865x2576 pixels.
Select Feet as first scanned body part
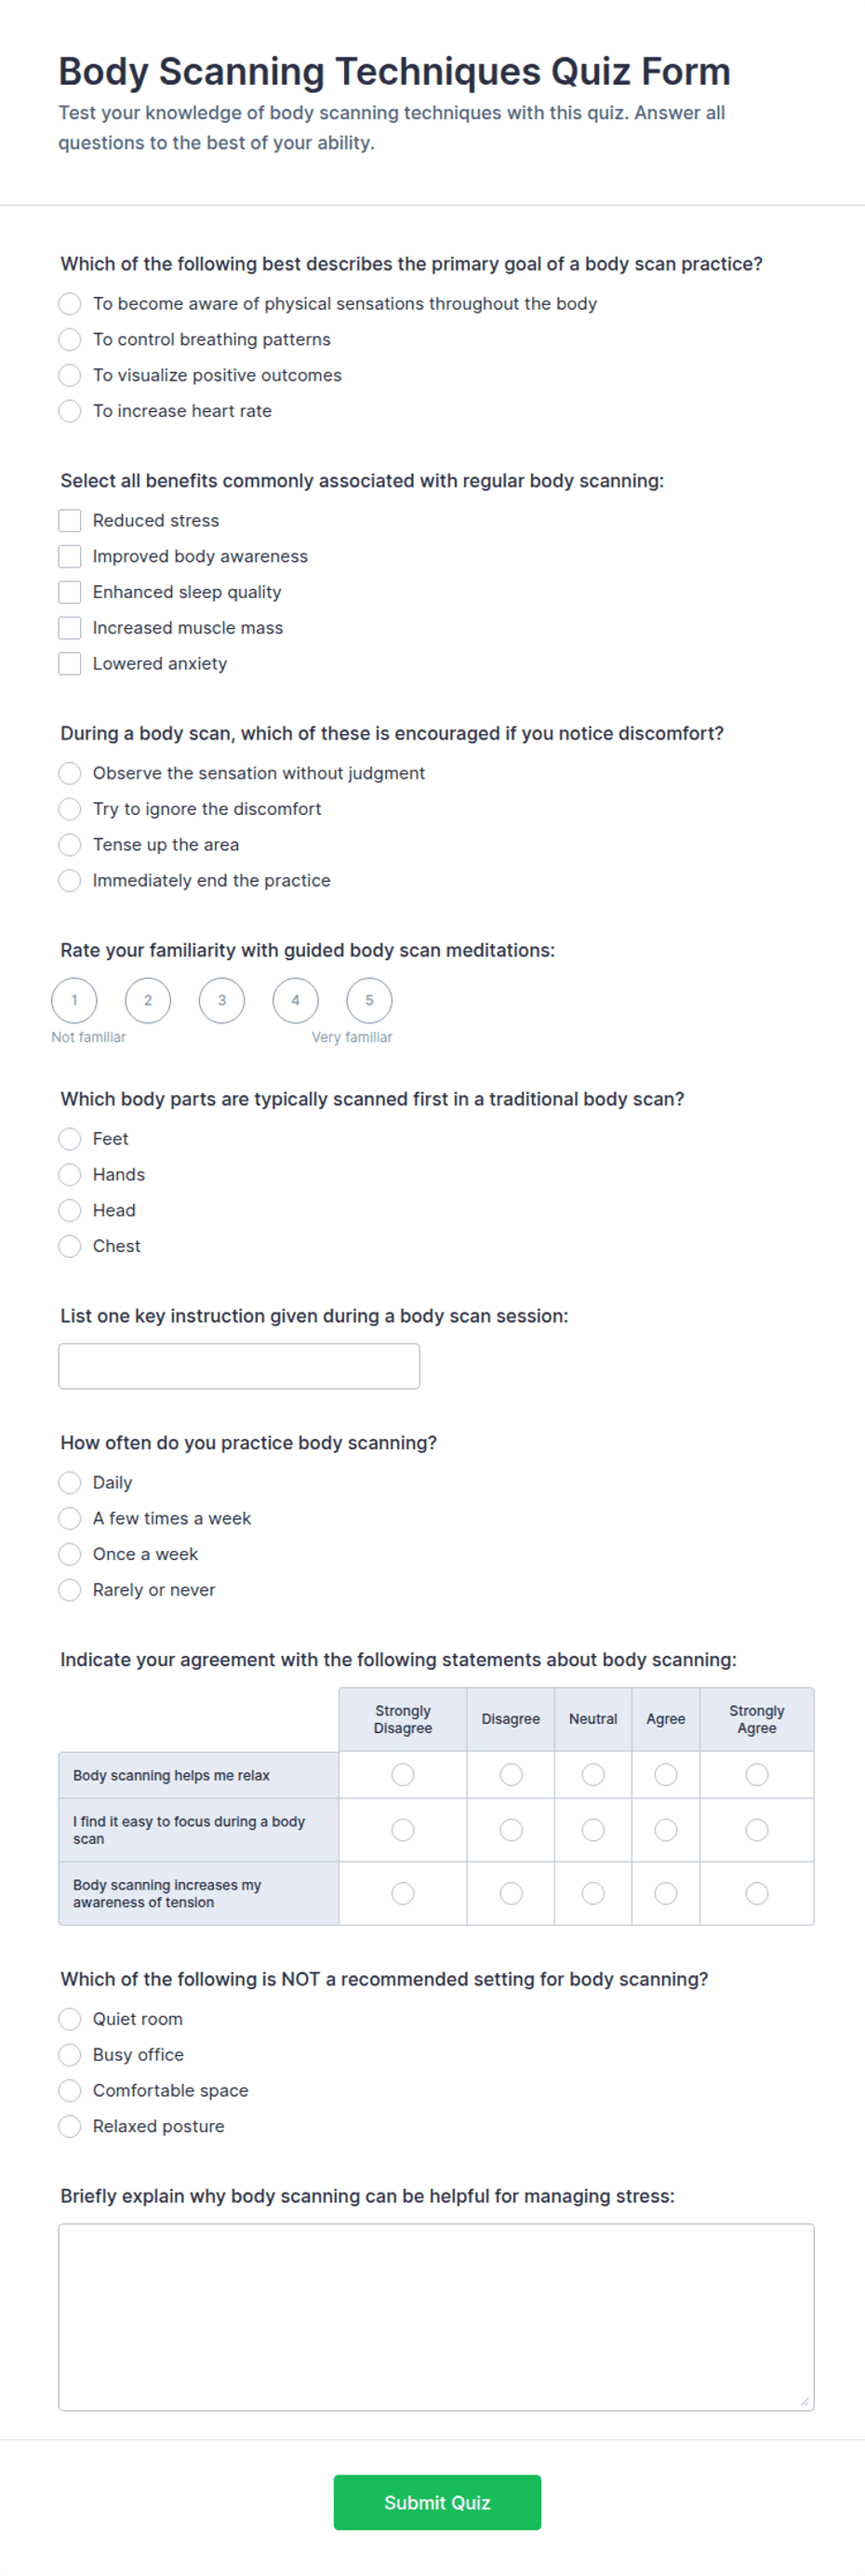pyautogui.click(x=69, y=1139)
